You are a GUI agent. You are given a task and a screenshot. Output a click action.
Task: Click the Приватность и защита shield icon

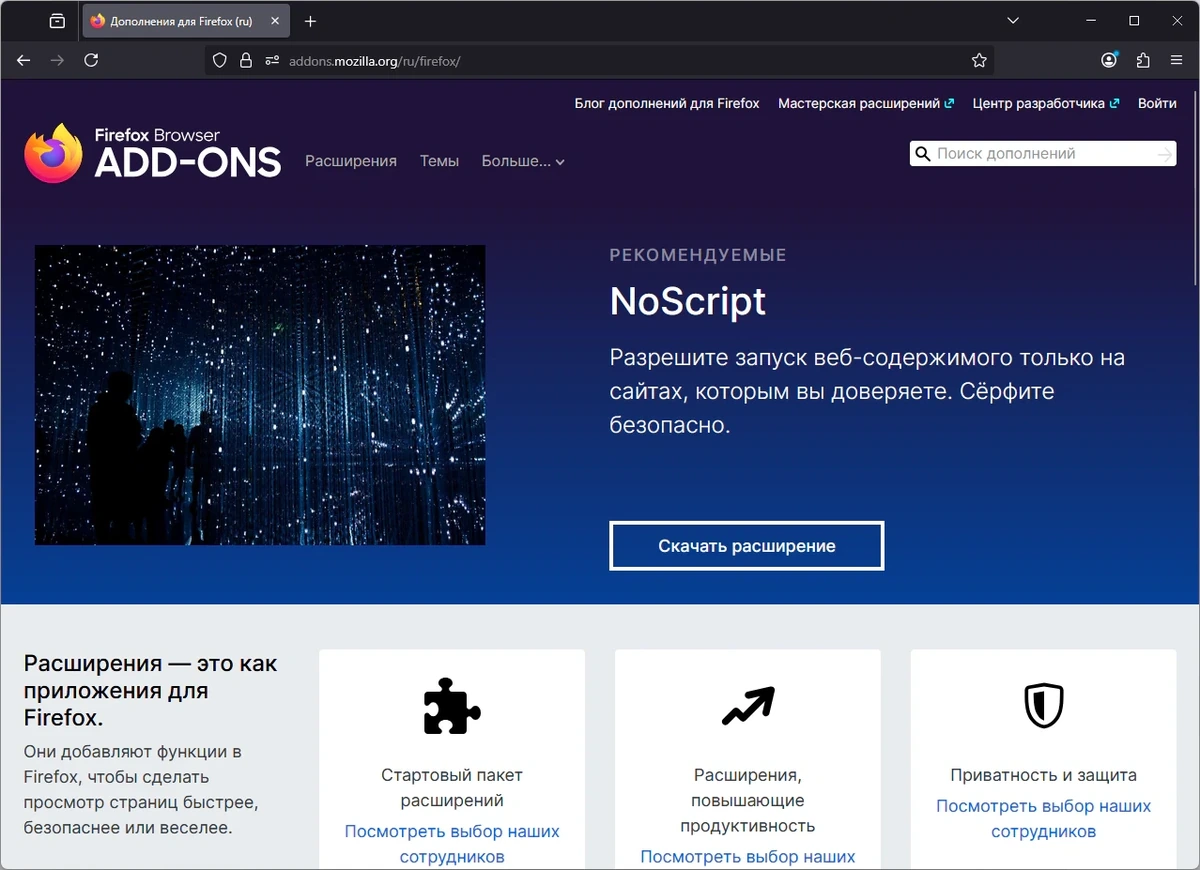click(1044, 706)
